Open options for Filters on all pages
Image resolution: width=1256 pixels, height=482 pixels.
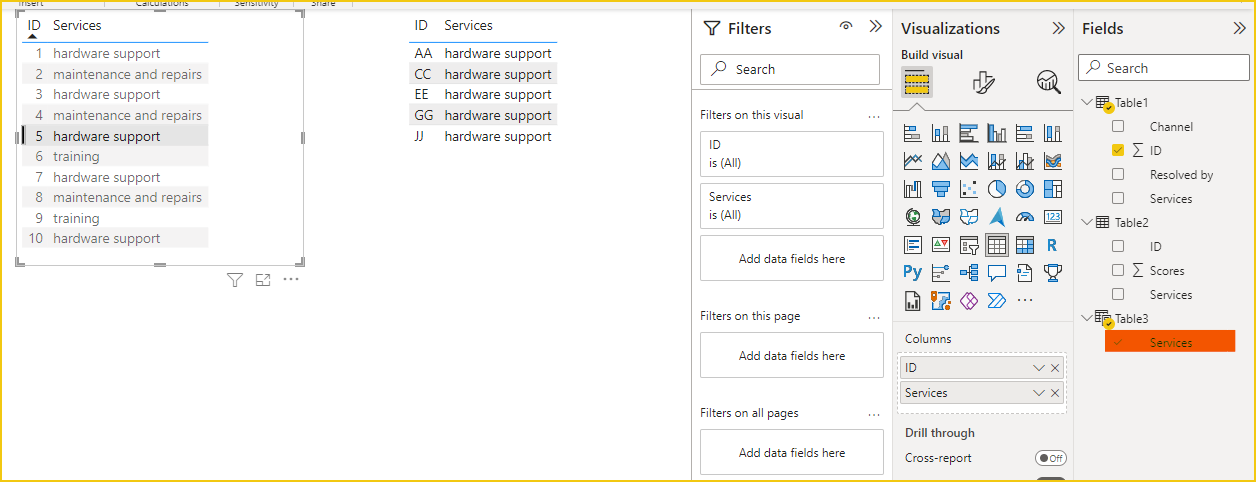[874, 414]
